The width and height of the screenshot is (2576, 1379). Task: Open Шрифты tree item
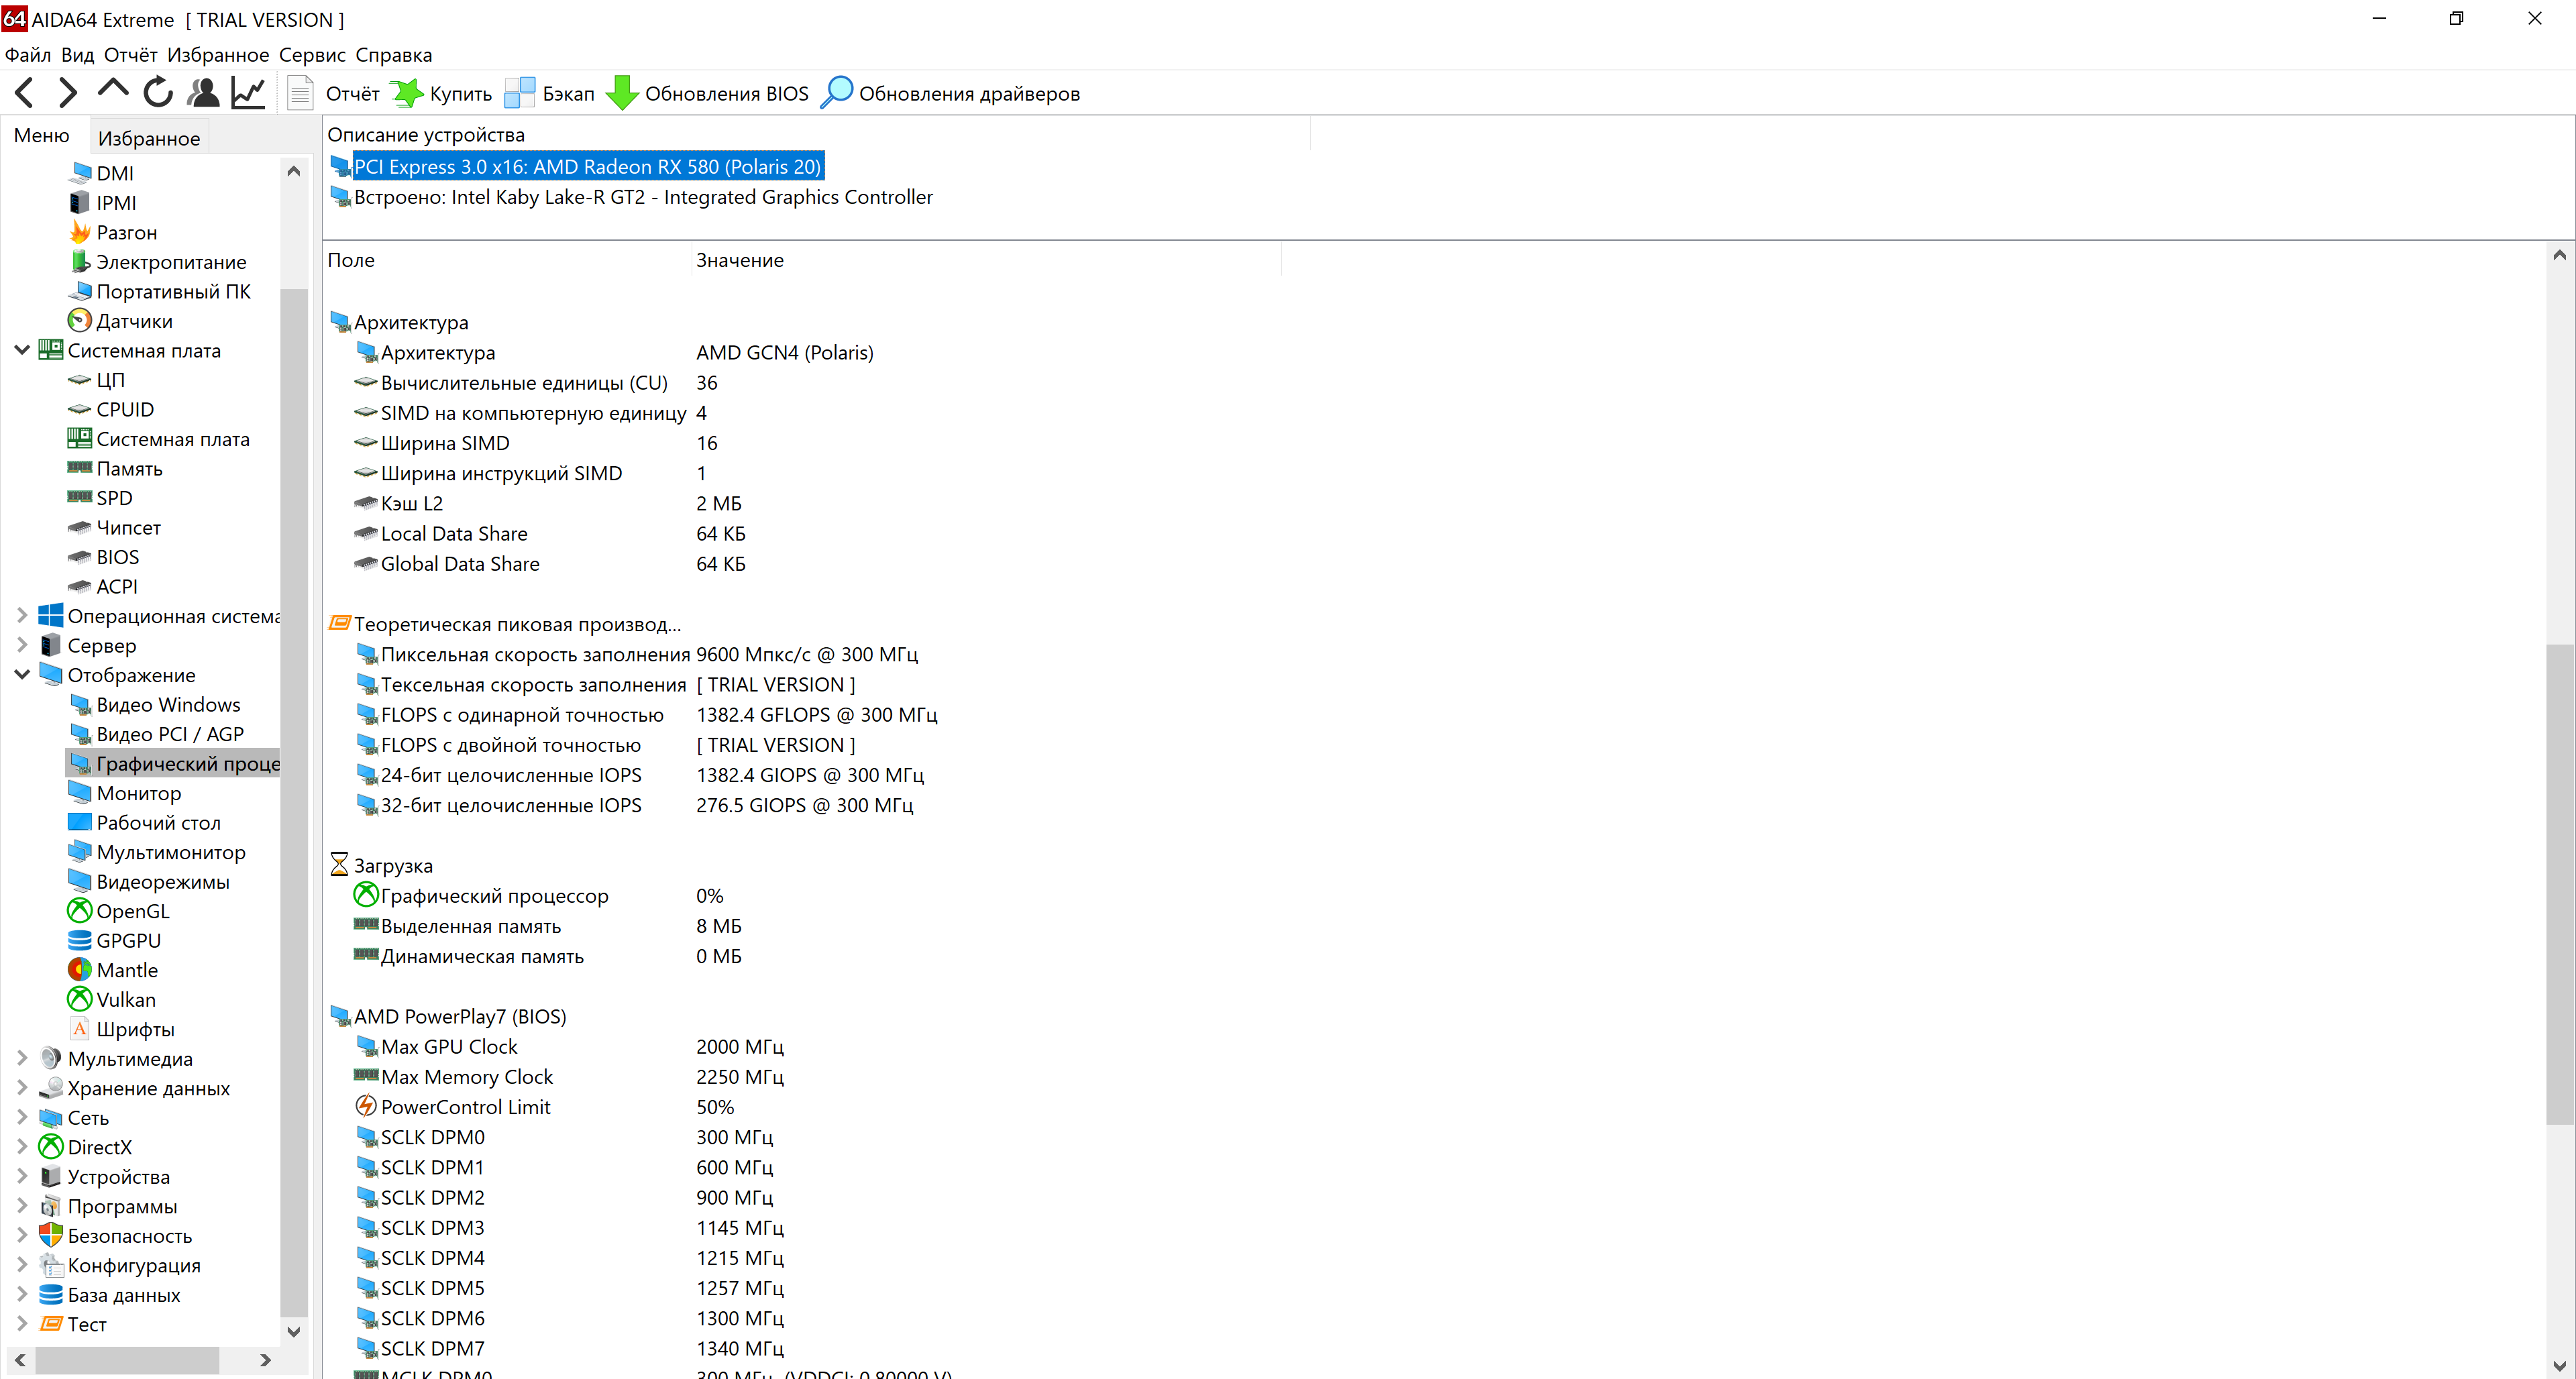click(x=121, y=1029)
